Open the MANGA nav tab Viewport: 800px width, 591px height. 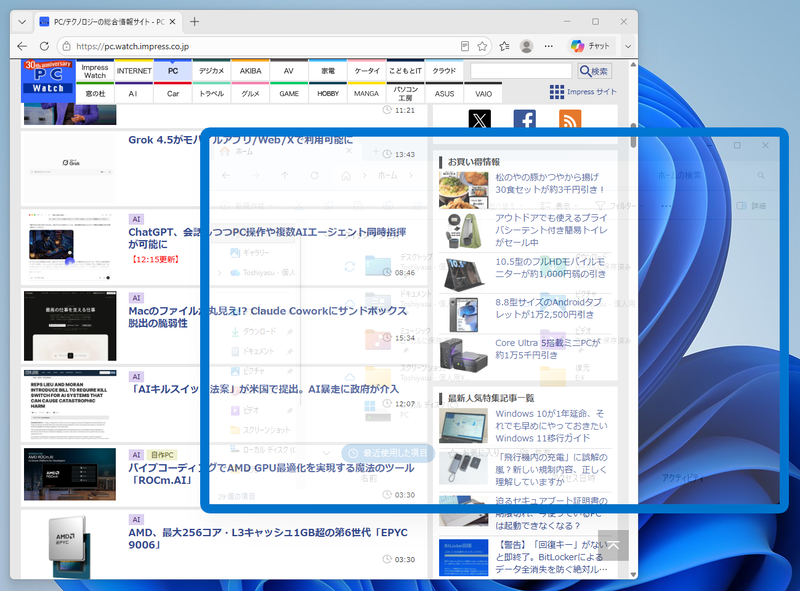click(367, 93)
